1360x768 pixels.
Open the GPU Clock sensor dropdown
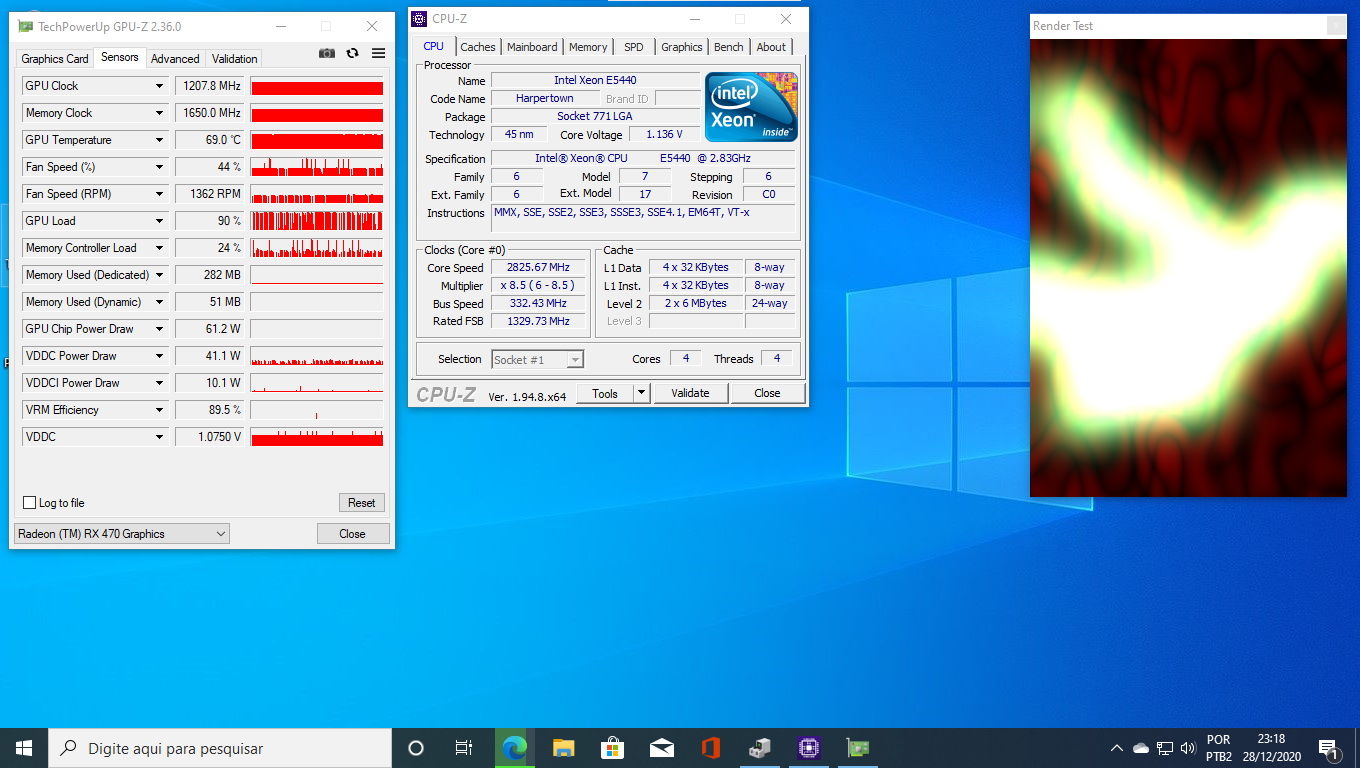click(x=159, y=86)
